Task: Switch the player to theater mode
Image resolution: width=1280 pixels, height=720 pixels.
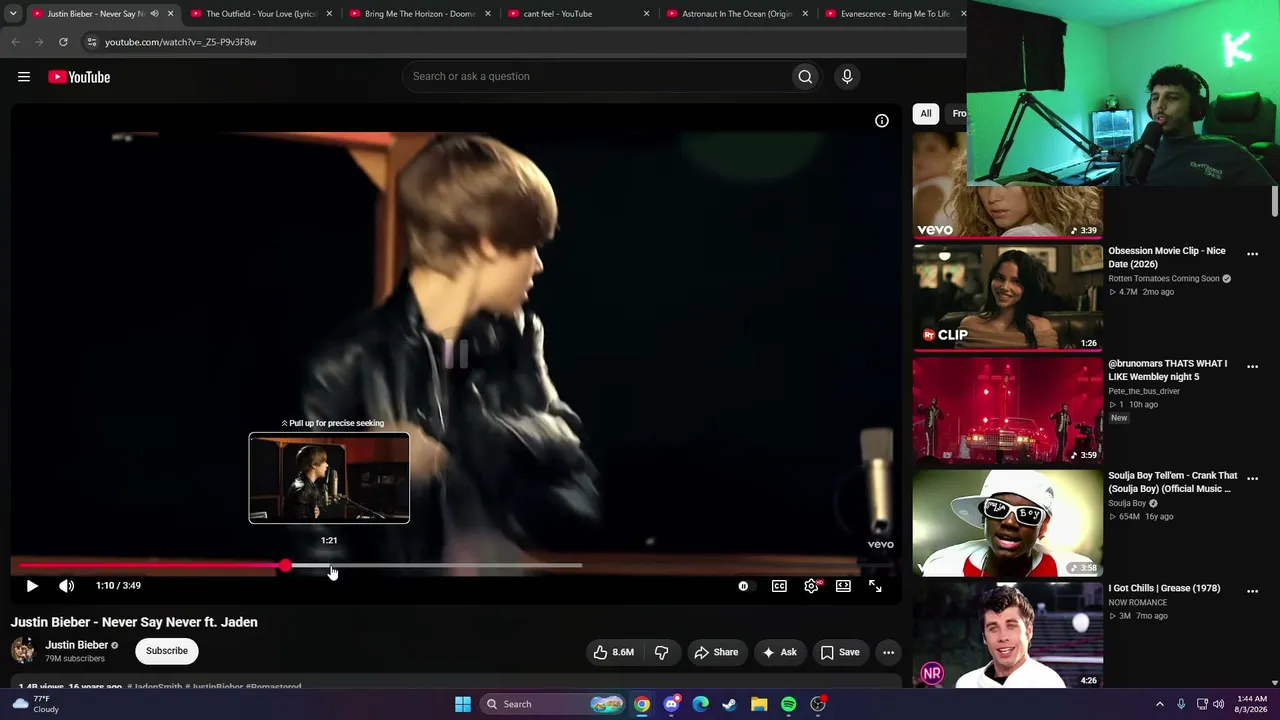Action: (x=843, y=586)
